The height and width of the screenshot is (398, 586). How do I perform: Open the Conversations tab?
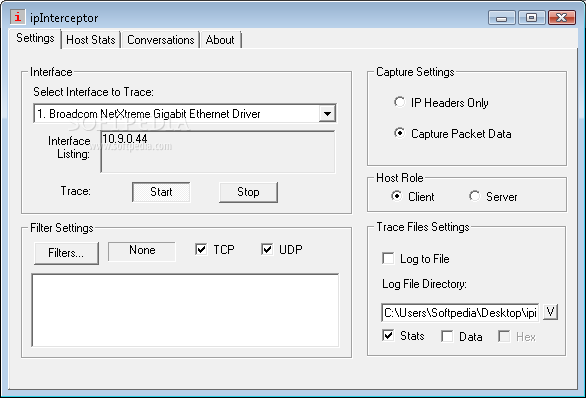161,40
